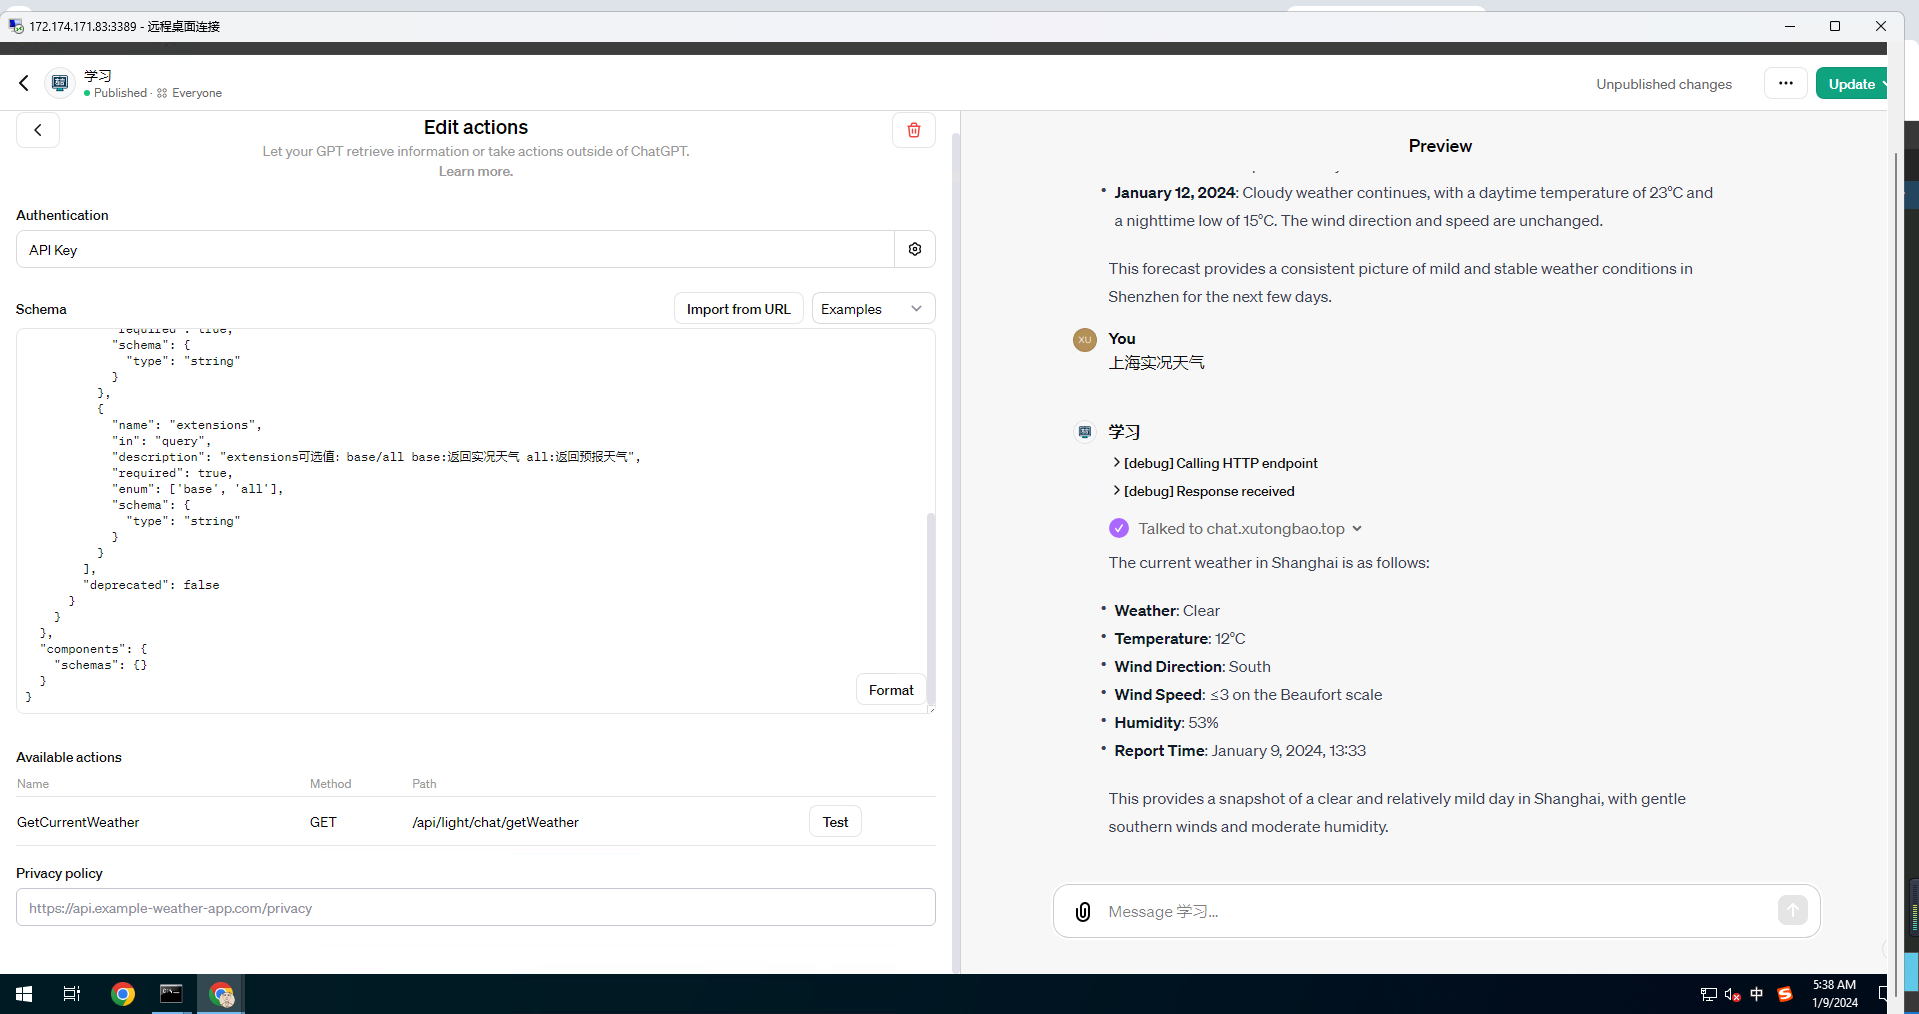
Task: Open authentication settings gear icon
Action: point(914,249)
